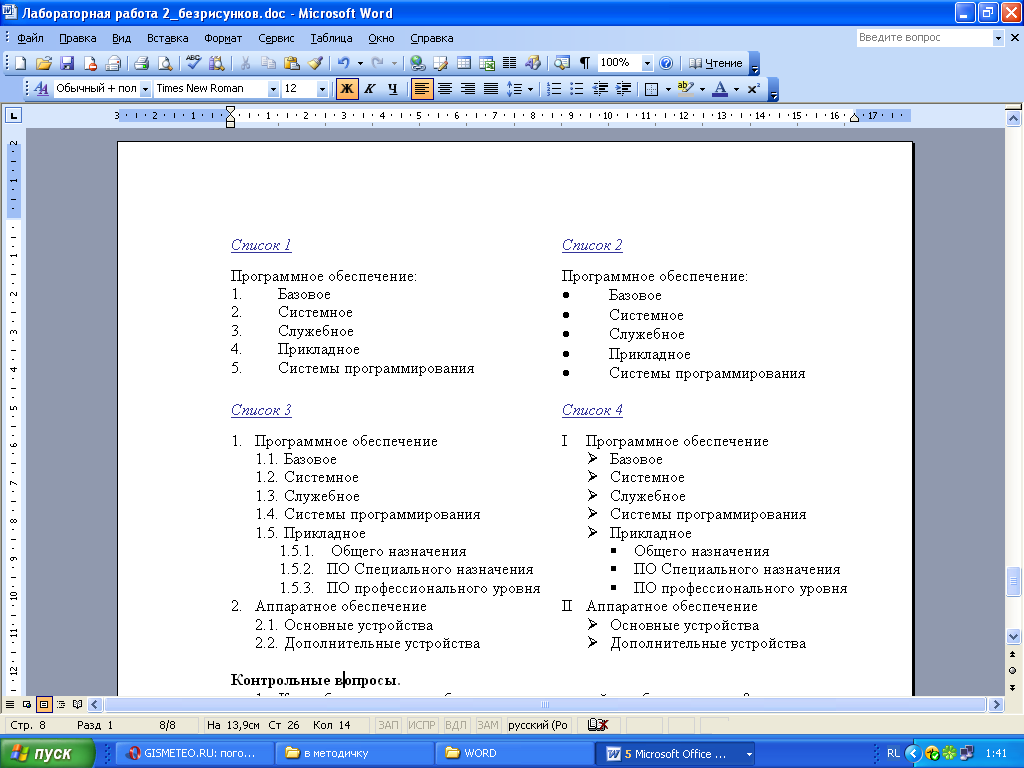
Task: Click the Список 1 heading link
Action: 261,245
